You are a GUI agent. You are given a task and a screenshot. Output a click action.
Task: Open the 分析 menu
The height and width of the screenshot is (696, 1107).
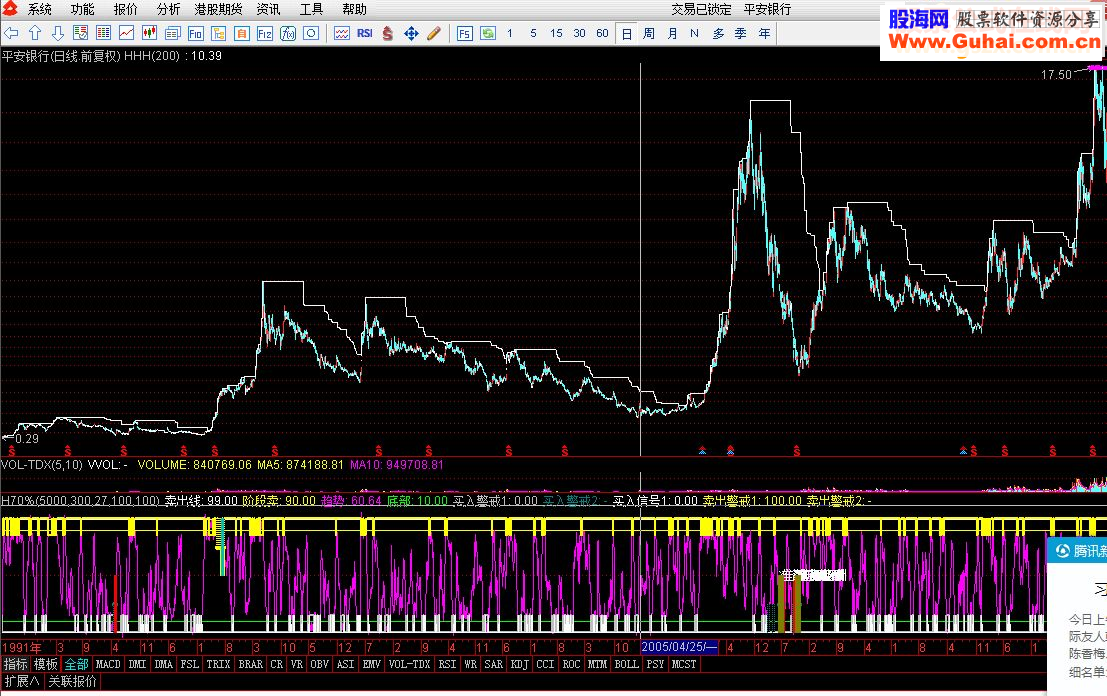168,9
